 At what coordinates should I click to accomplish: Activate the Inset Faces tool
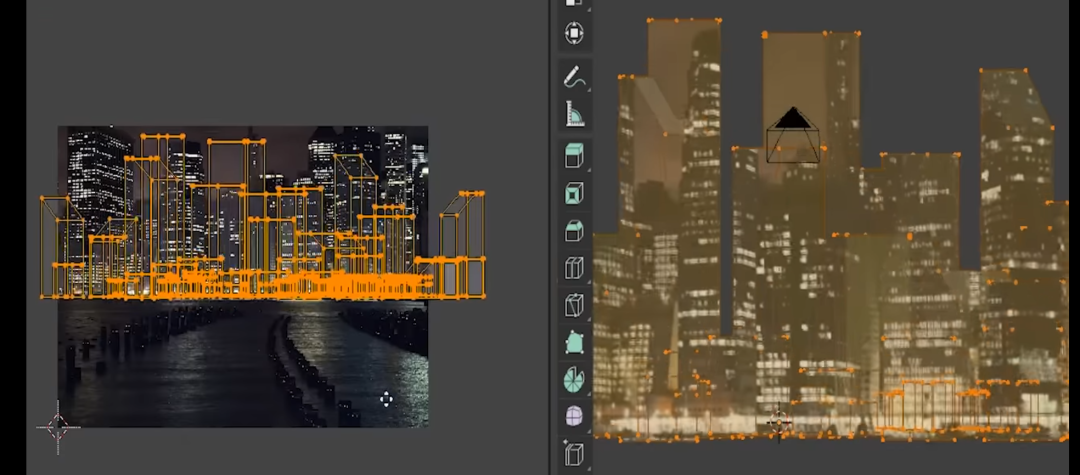[573, 193]
